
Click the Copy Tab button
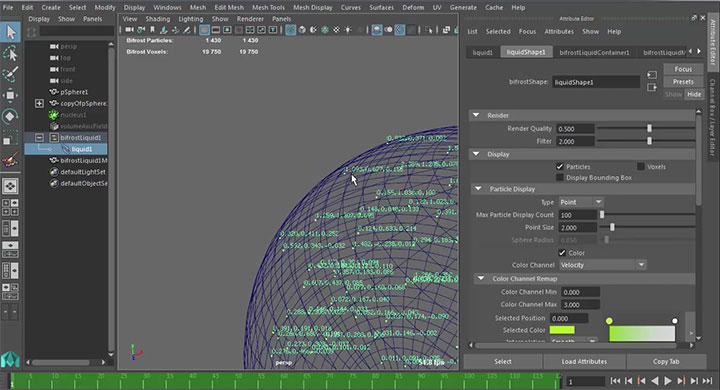coord(666,362)
